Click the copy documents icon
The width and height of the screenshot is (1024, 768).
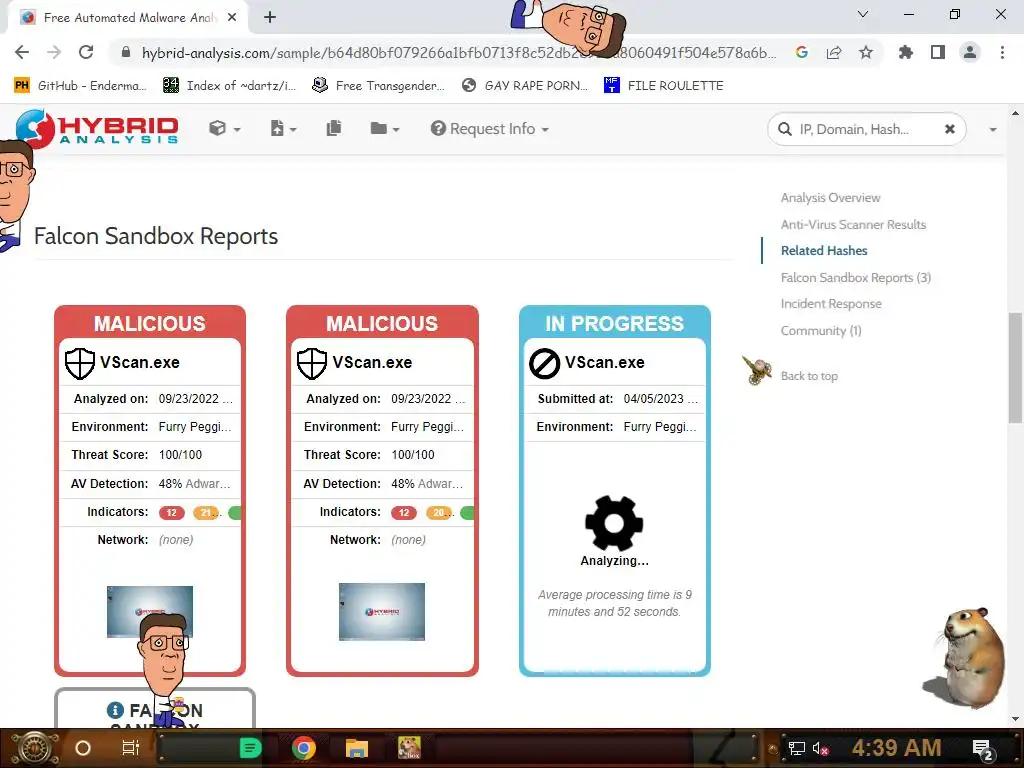coord(334,129)
